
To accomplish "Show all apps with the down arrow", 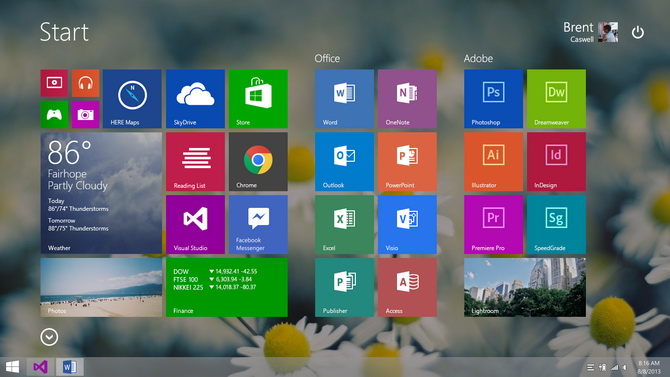I will pos(49,337).
